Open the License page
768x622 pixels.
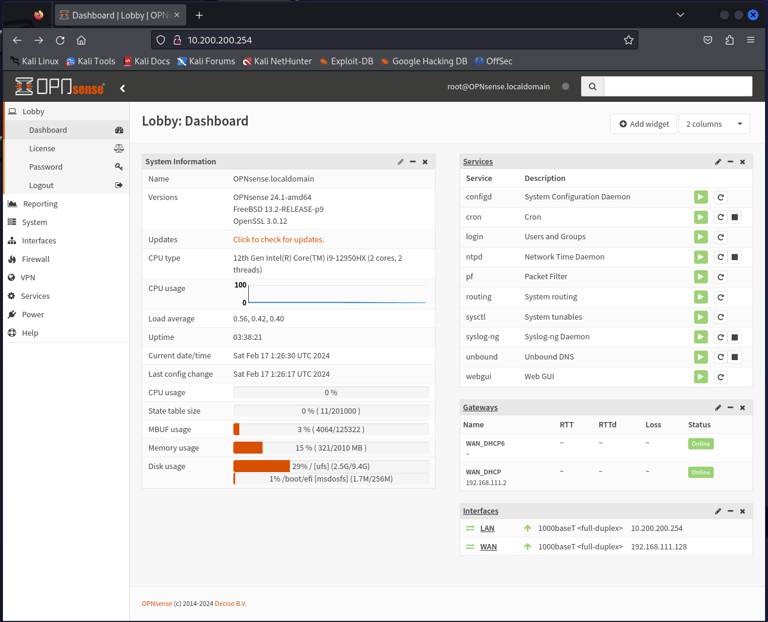66,148
